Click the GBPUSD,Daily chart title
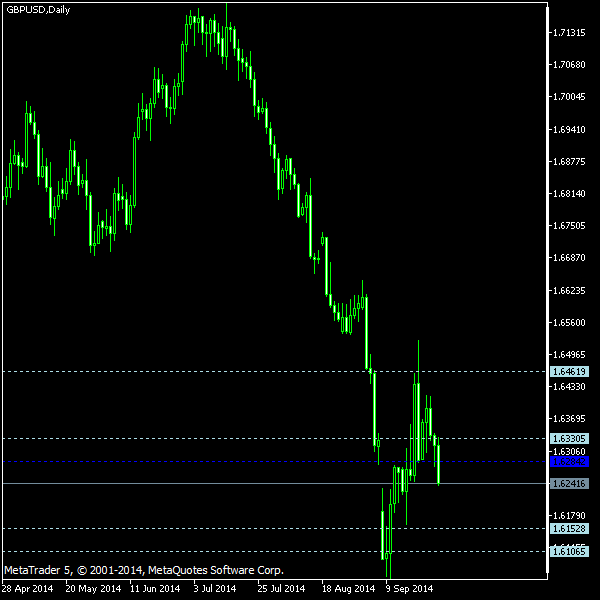This screenshot has width=600, height=600. 38,10
